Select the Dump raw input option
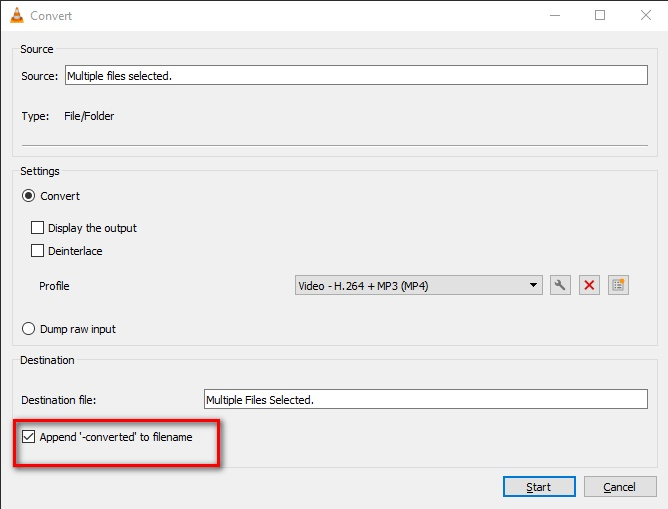 point(29,329)
